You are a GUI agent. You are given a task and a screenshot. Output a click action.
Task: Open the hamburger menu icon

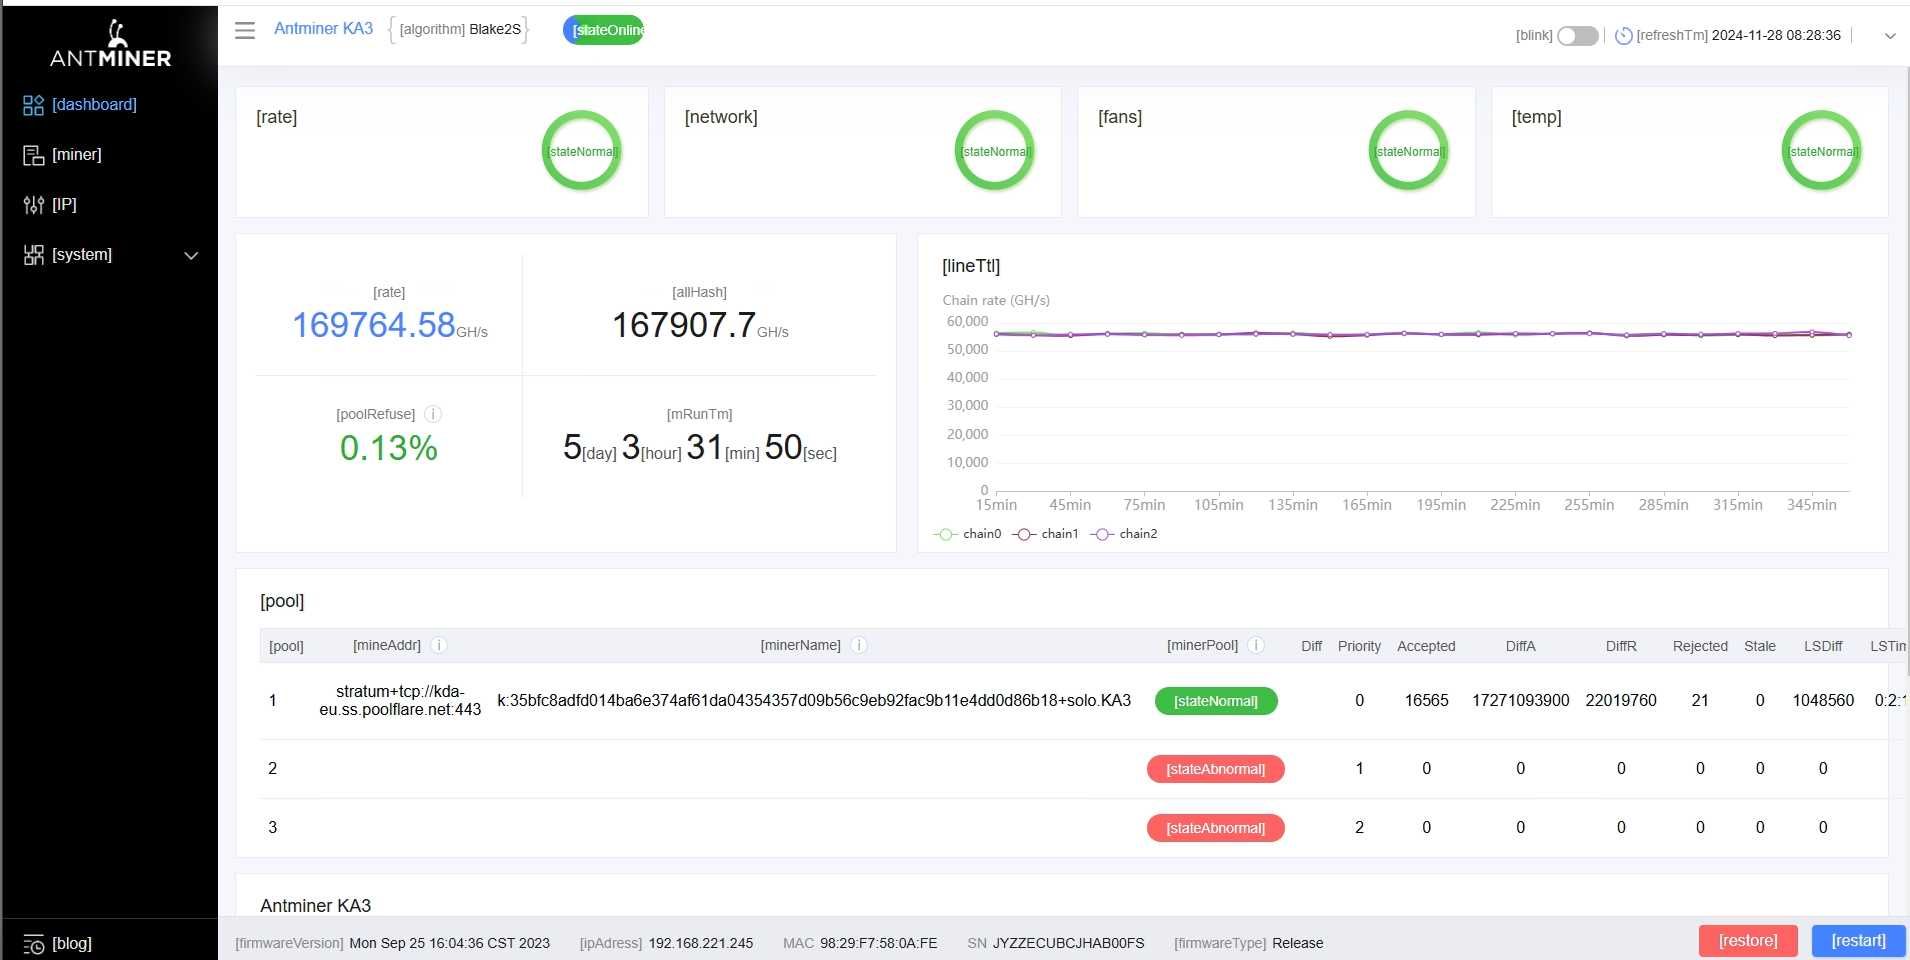245,30
